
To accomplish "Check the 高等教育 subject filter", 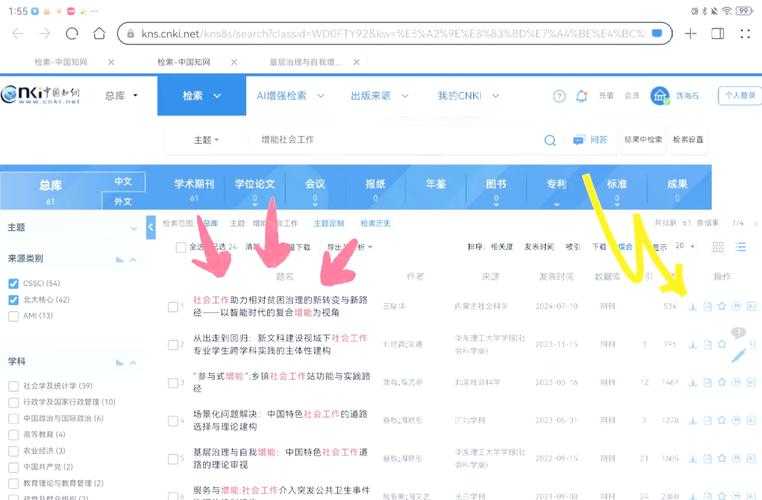I will point(14,434).
